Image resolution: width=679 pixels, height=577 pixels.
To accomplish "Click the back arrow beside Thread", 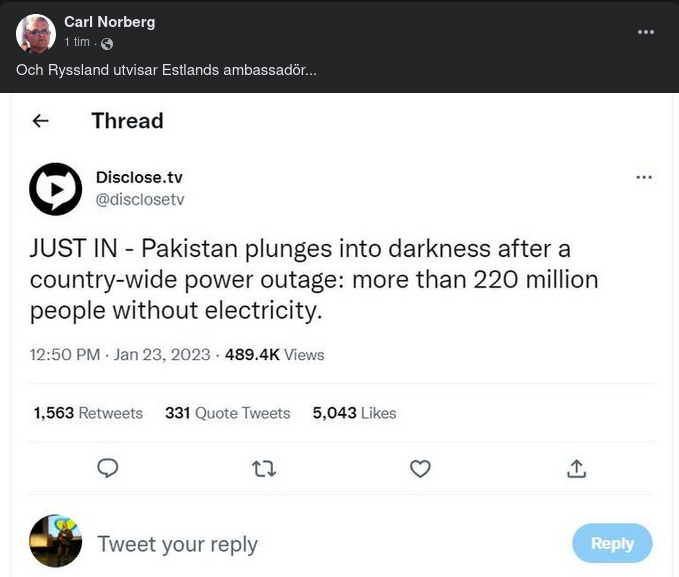I will pos(41,121).
